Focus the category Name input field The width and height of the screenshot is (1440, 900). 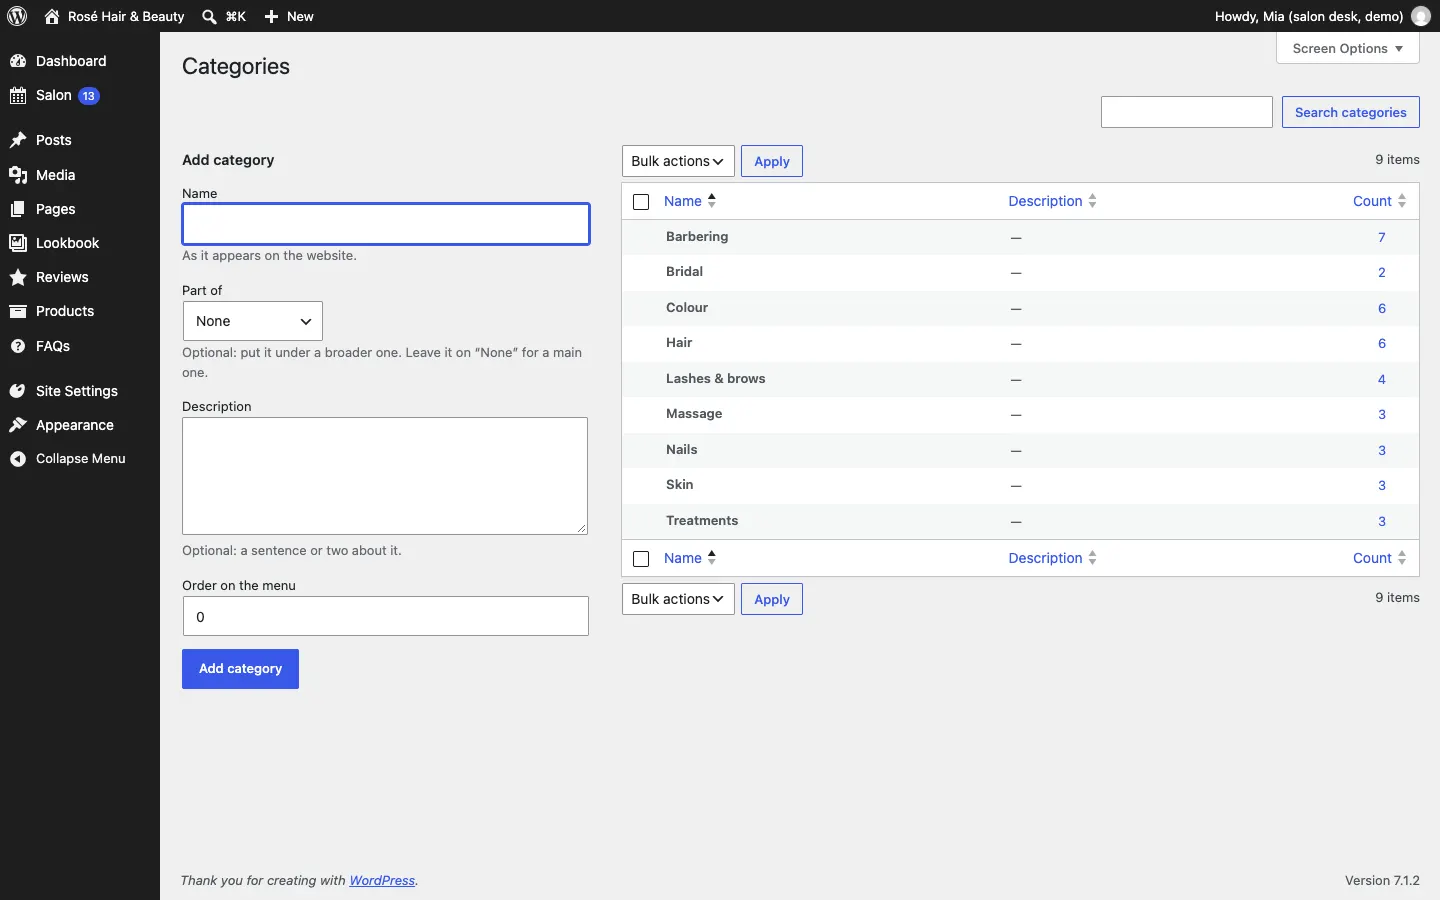click(x=386, y=224)
